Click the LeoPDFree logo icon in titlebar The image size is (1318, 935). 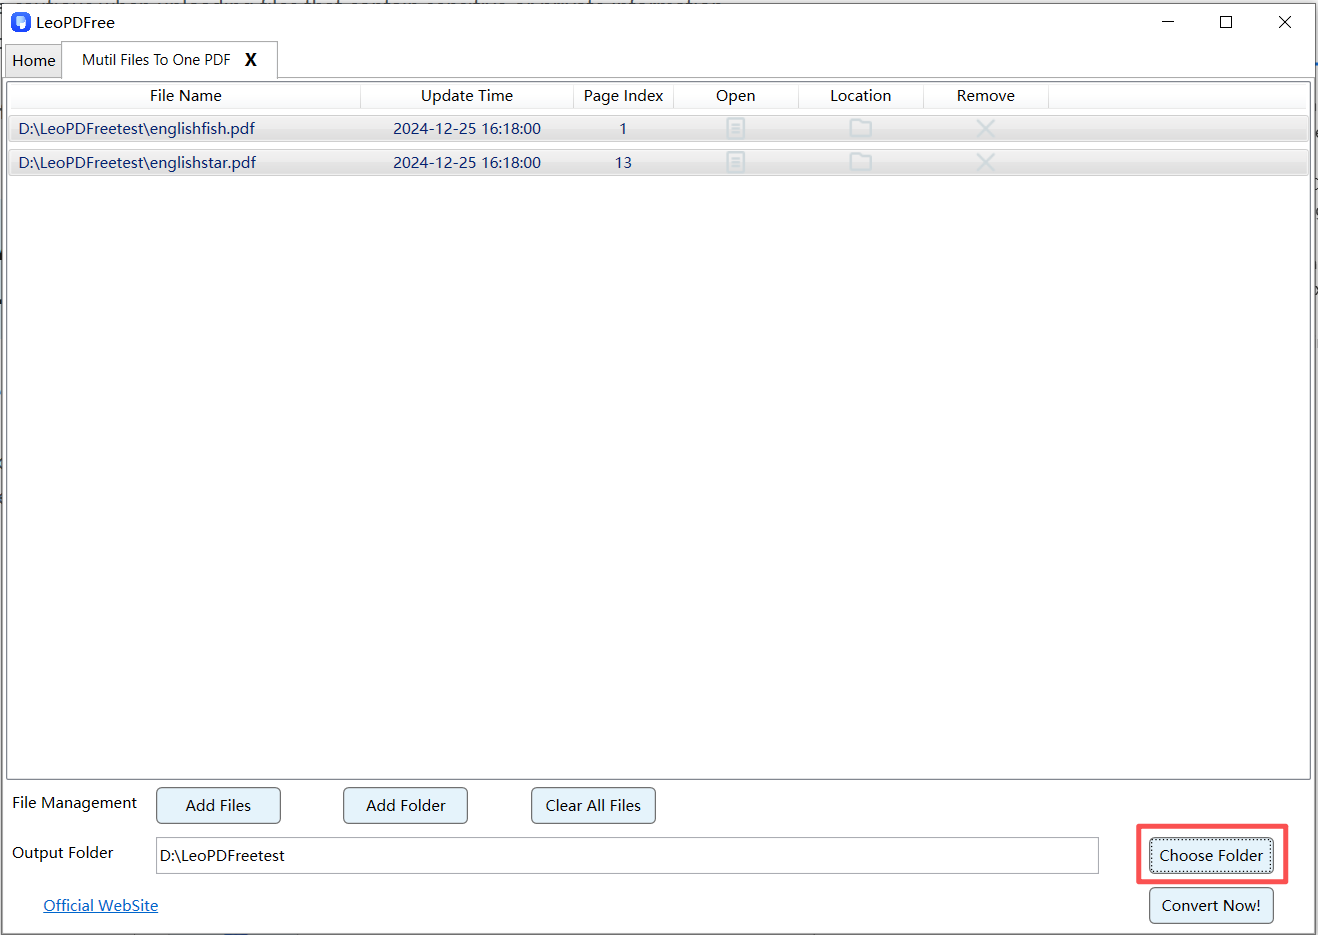(20, 21)
